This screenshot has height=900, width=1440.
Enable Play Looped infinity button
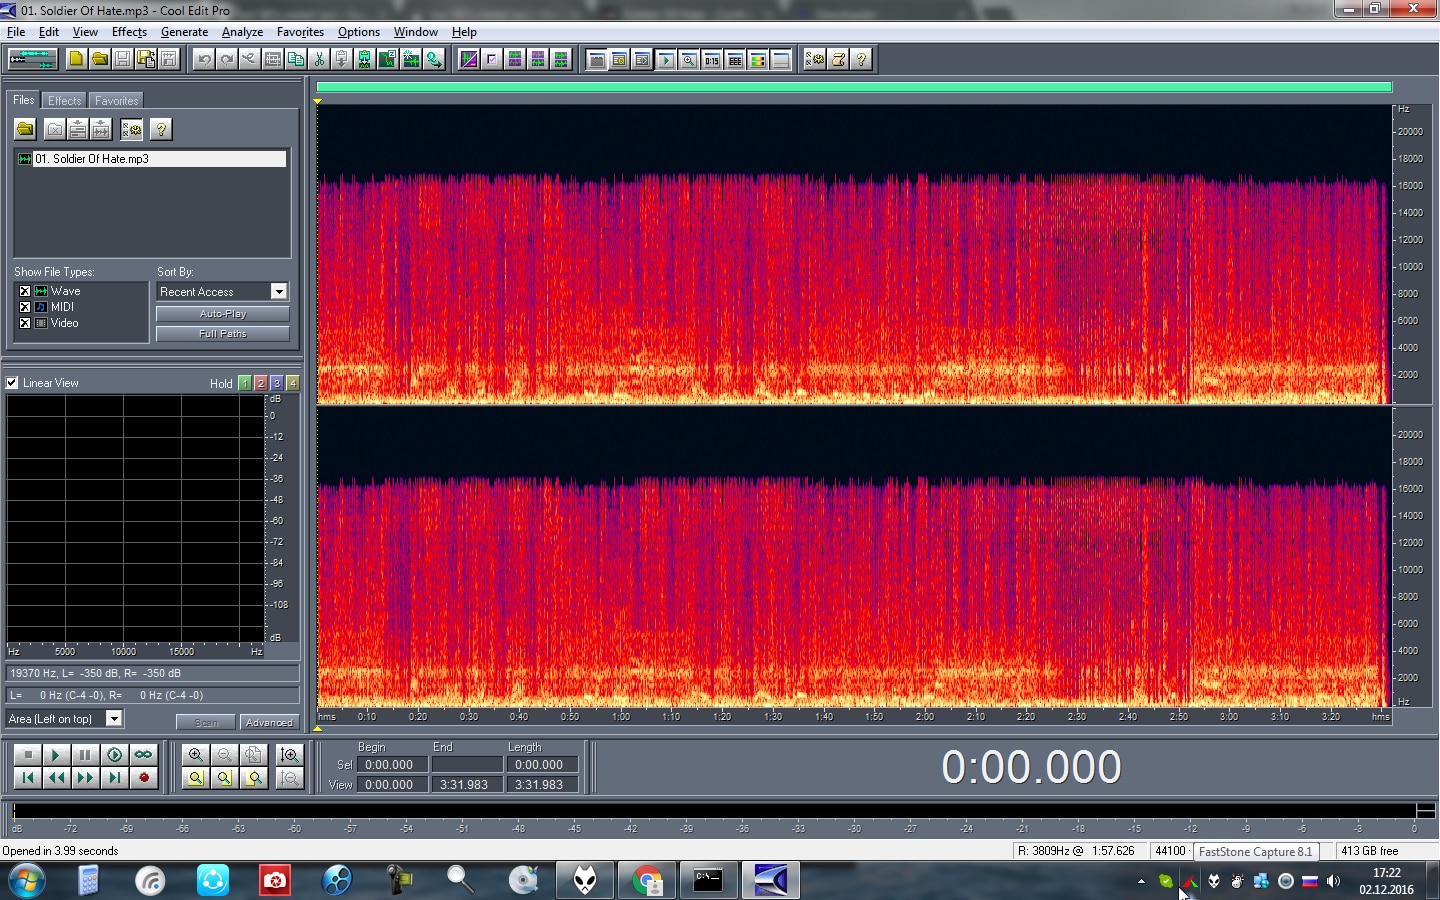(143, 755)
